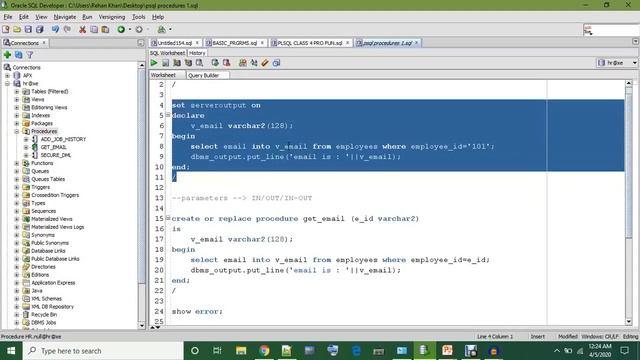
Task: Switch to the BASIC_PRGRMS.sql tab
Action: [235, 43]
